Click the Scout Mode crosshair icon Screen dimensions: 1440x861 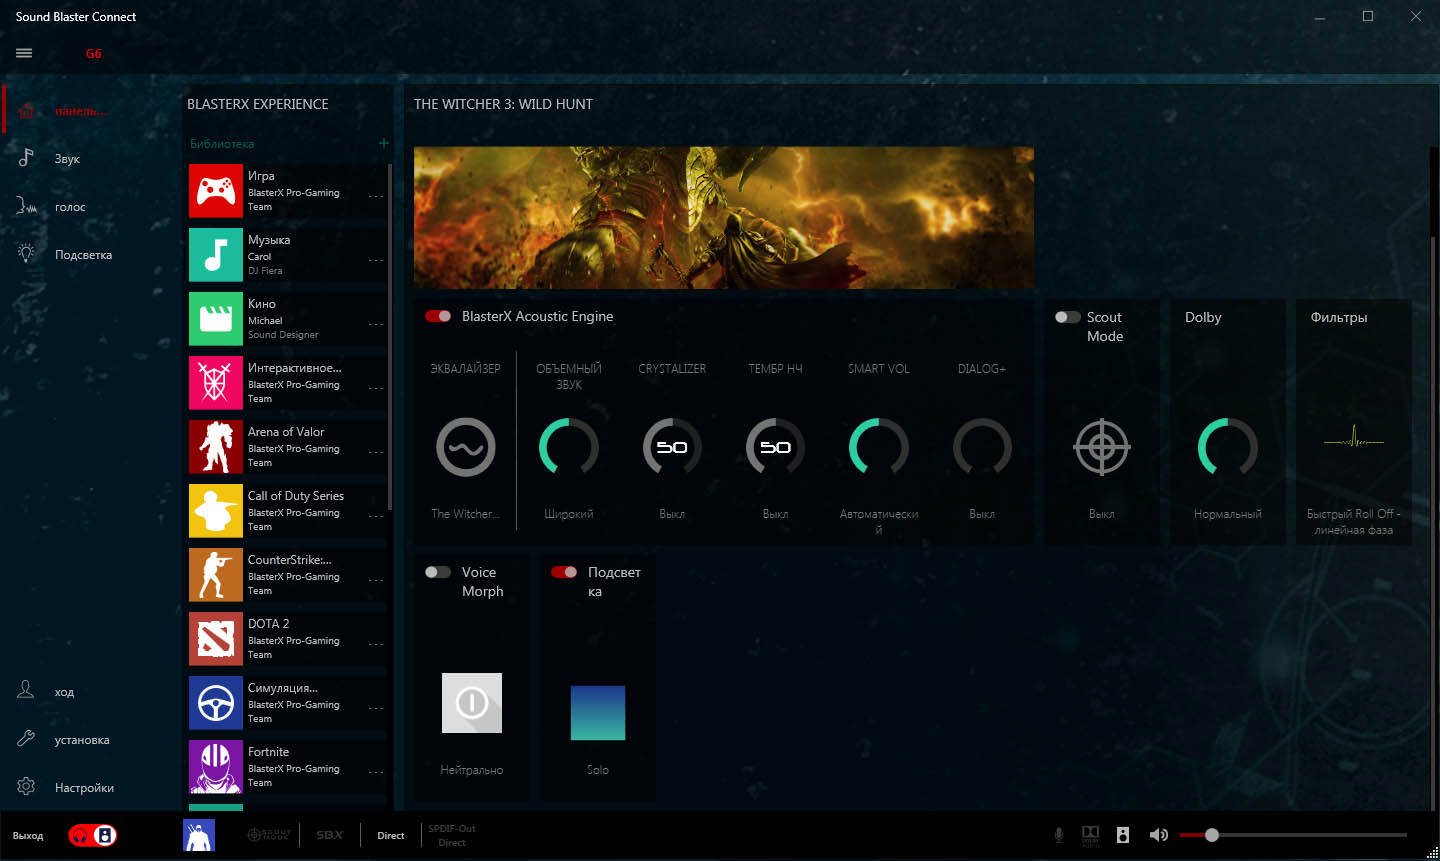coord(1101,447)
